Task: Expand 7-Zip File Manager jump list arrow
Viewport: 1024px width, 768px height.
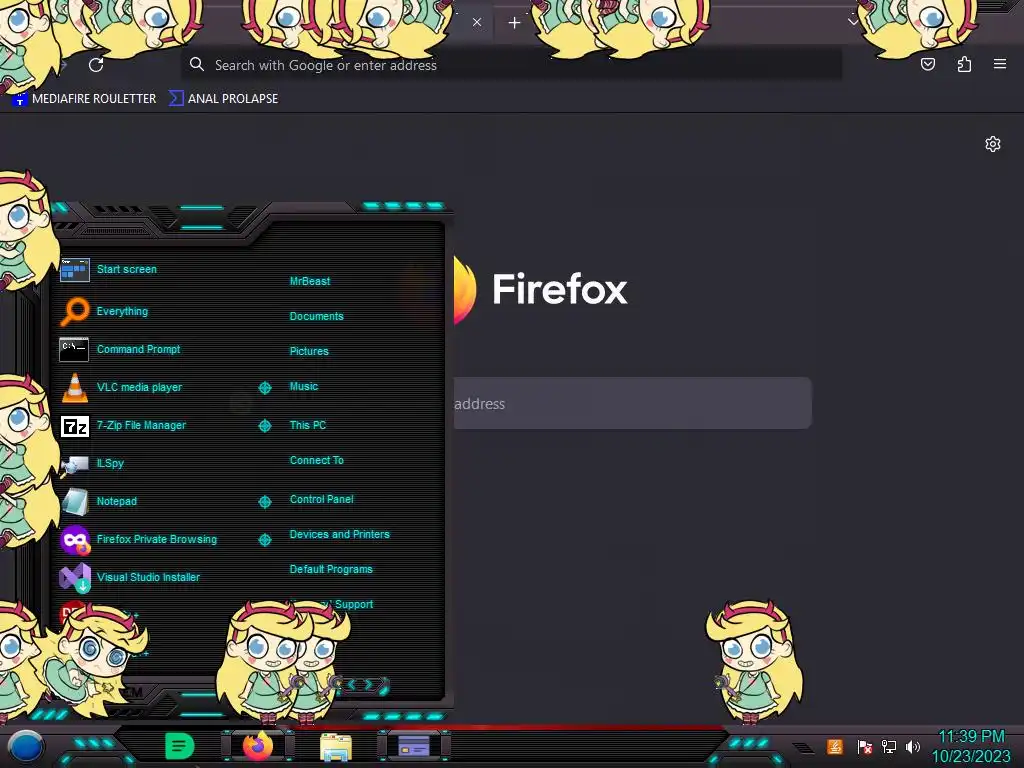Action: (264, 426)
